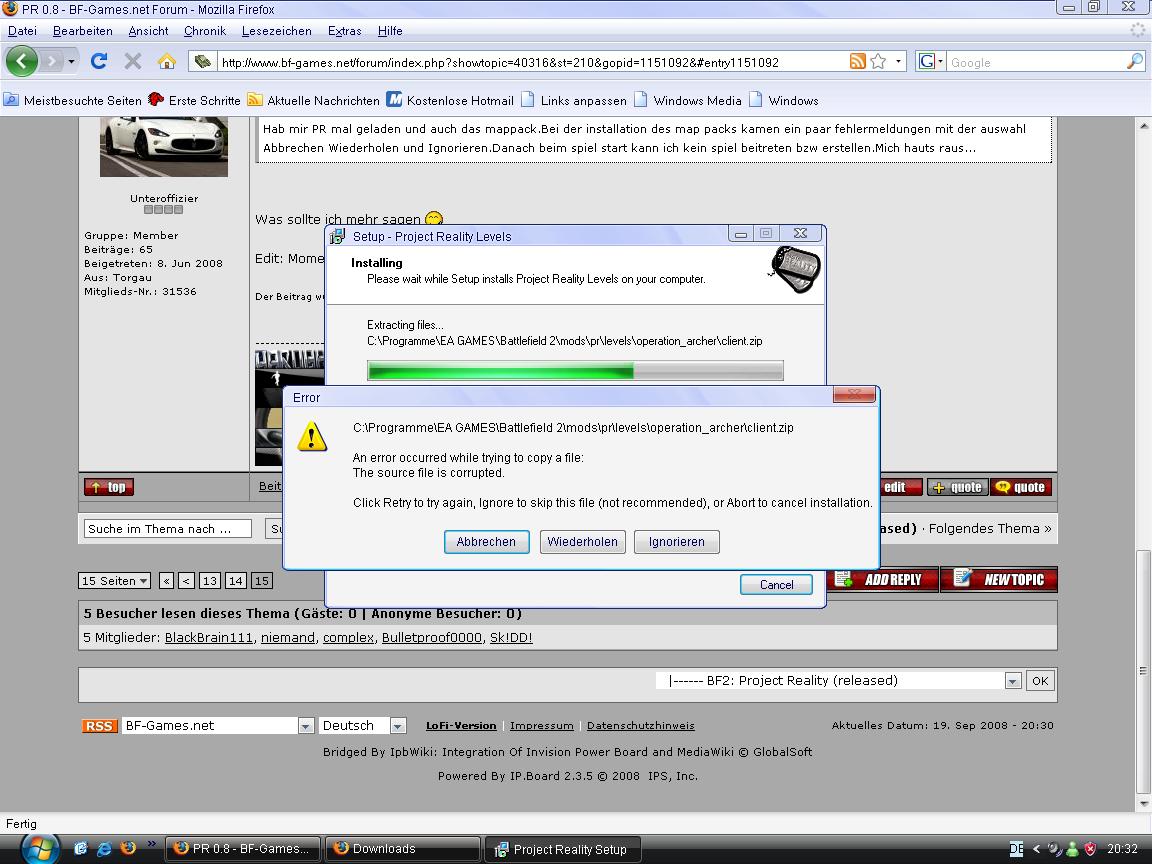1152x864 pixels.
Task: Open Windows Media bookmark
Action: 688,100
